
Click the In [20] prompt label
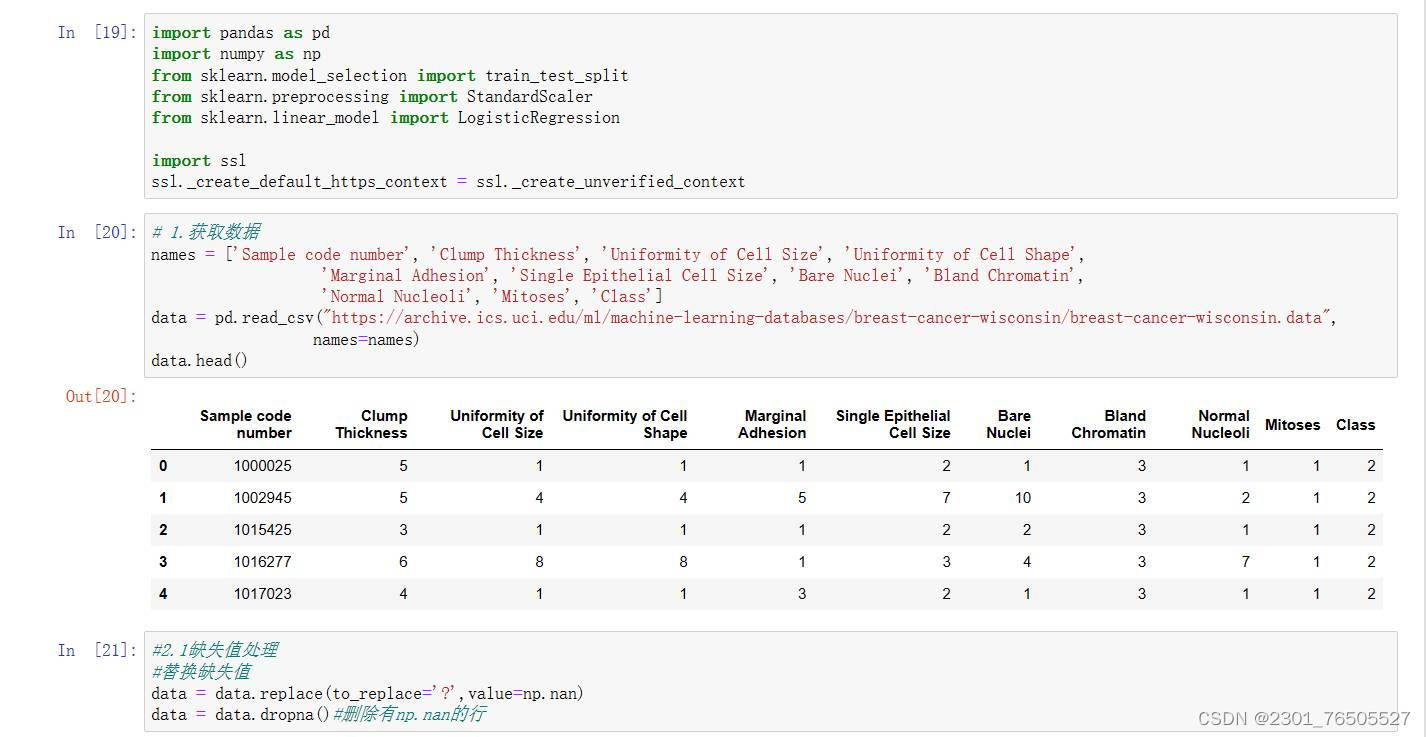tap(97, 232)
